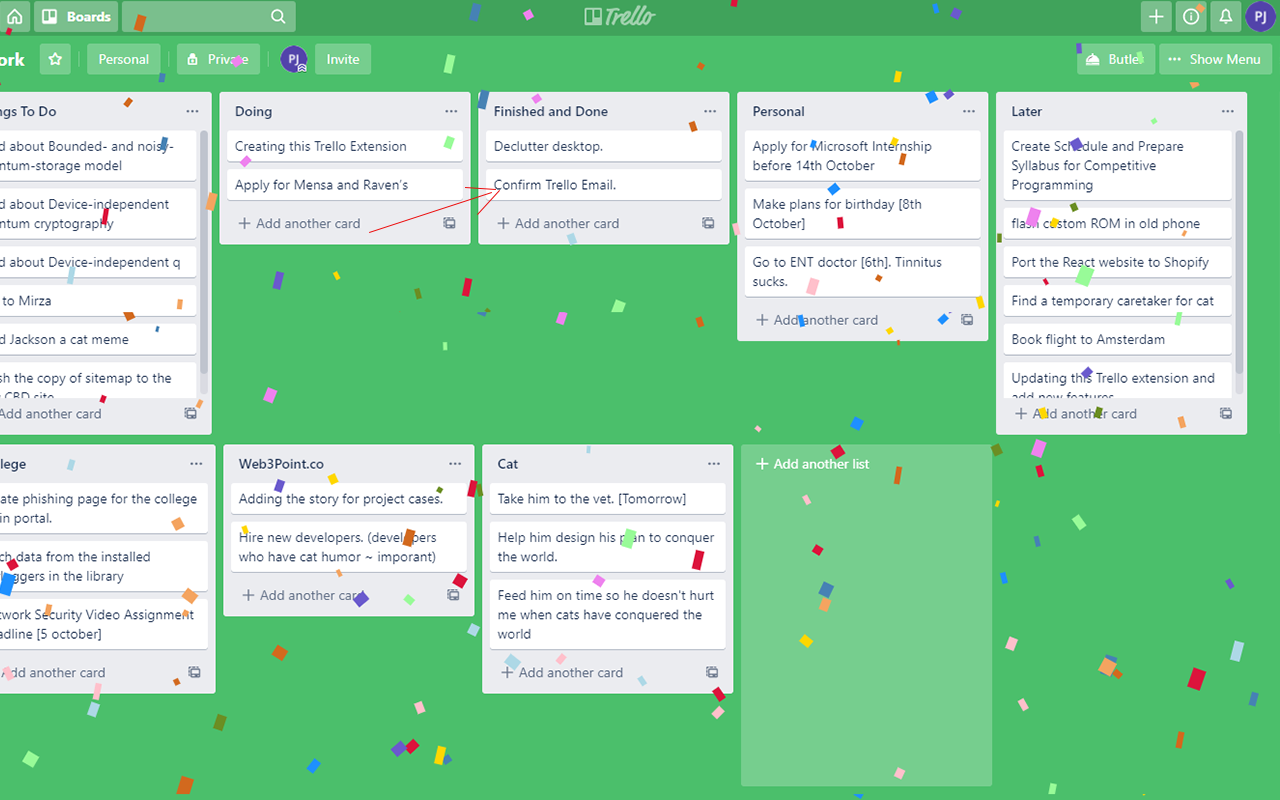Open list actions menu for Web3Point.co
This screenshot has width=1280, height=800.
click(x=455, y=463)
